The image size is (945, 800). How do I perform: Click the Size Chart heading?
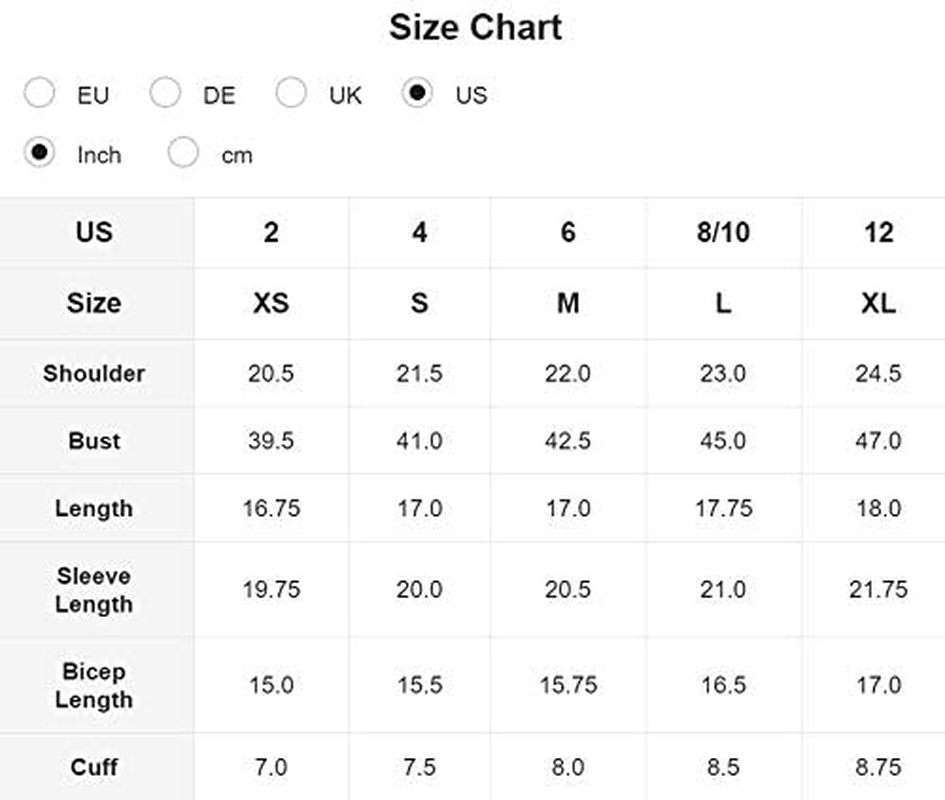coord(475,27)
